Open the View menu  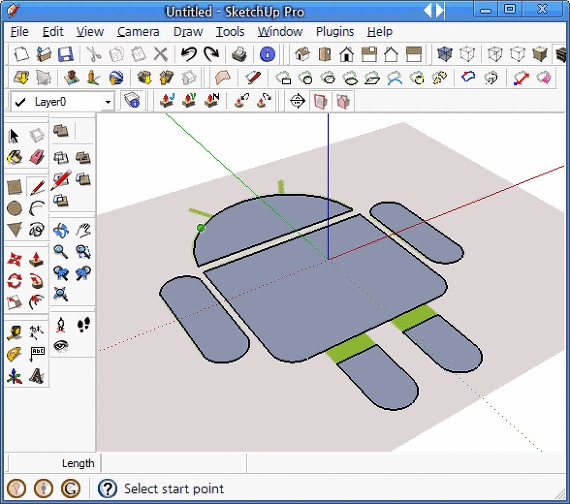pyautogui.click(x=90, y=32)
